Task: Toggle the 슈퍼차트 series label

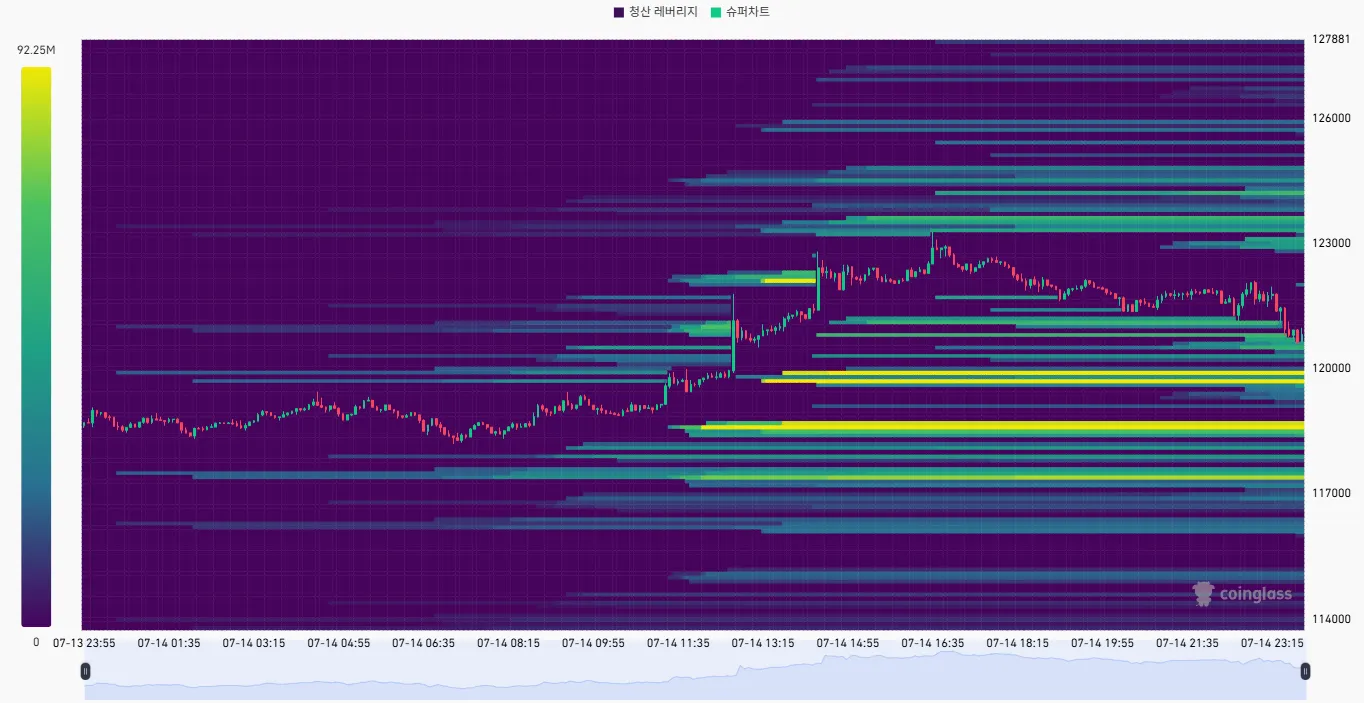Action: click(748, 13)
